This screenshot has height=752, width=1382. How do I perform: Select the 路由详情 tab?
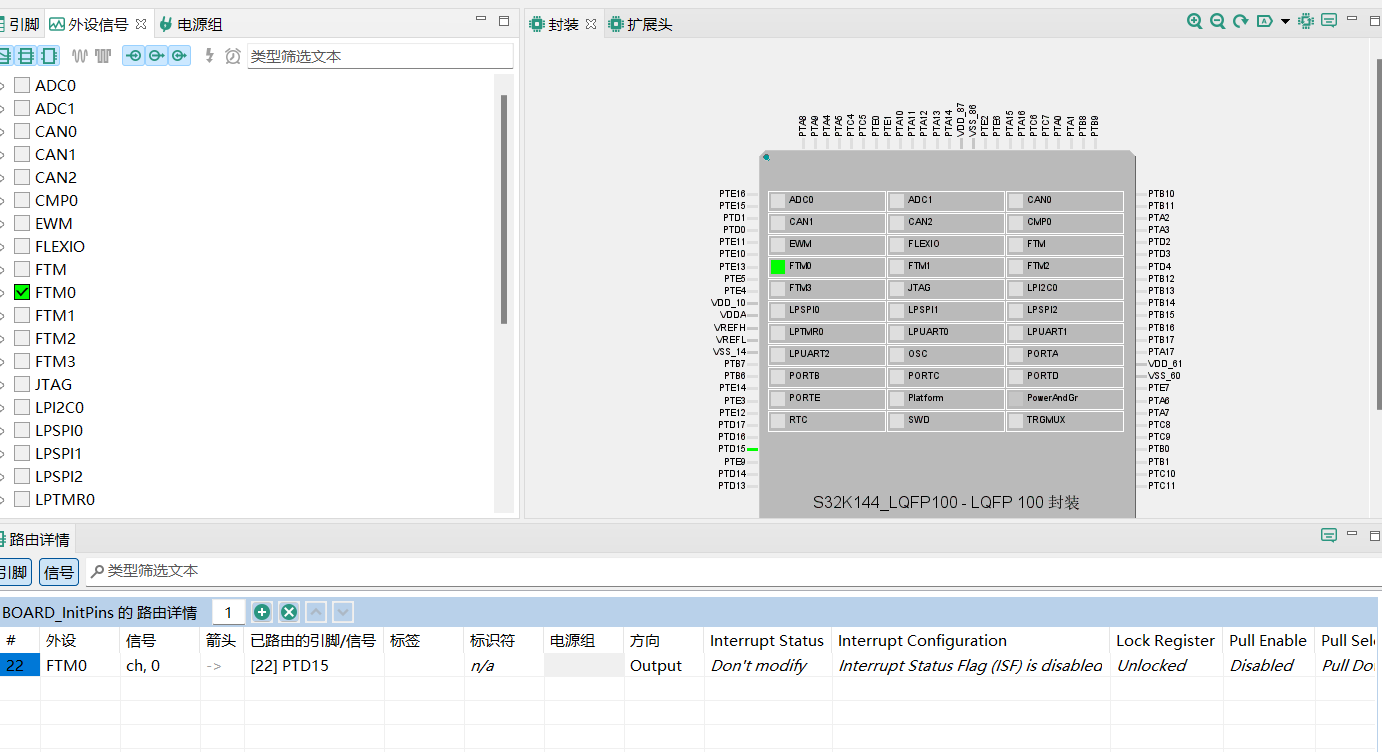[x=36, y=539]
